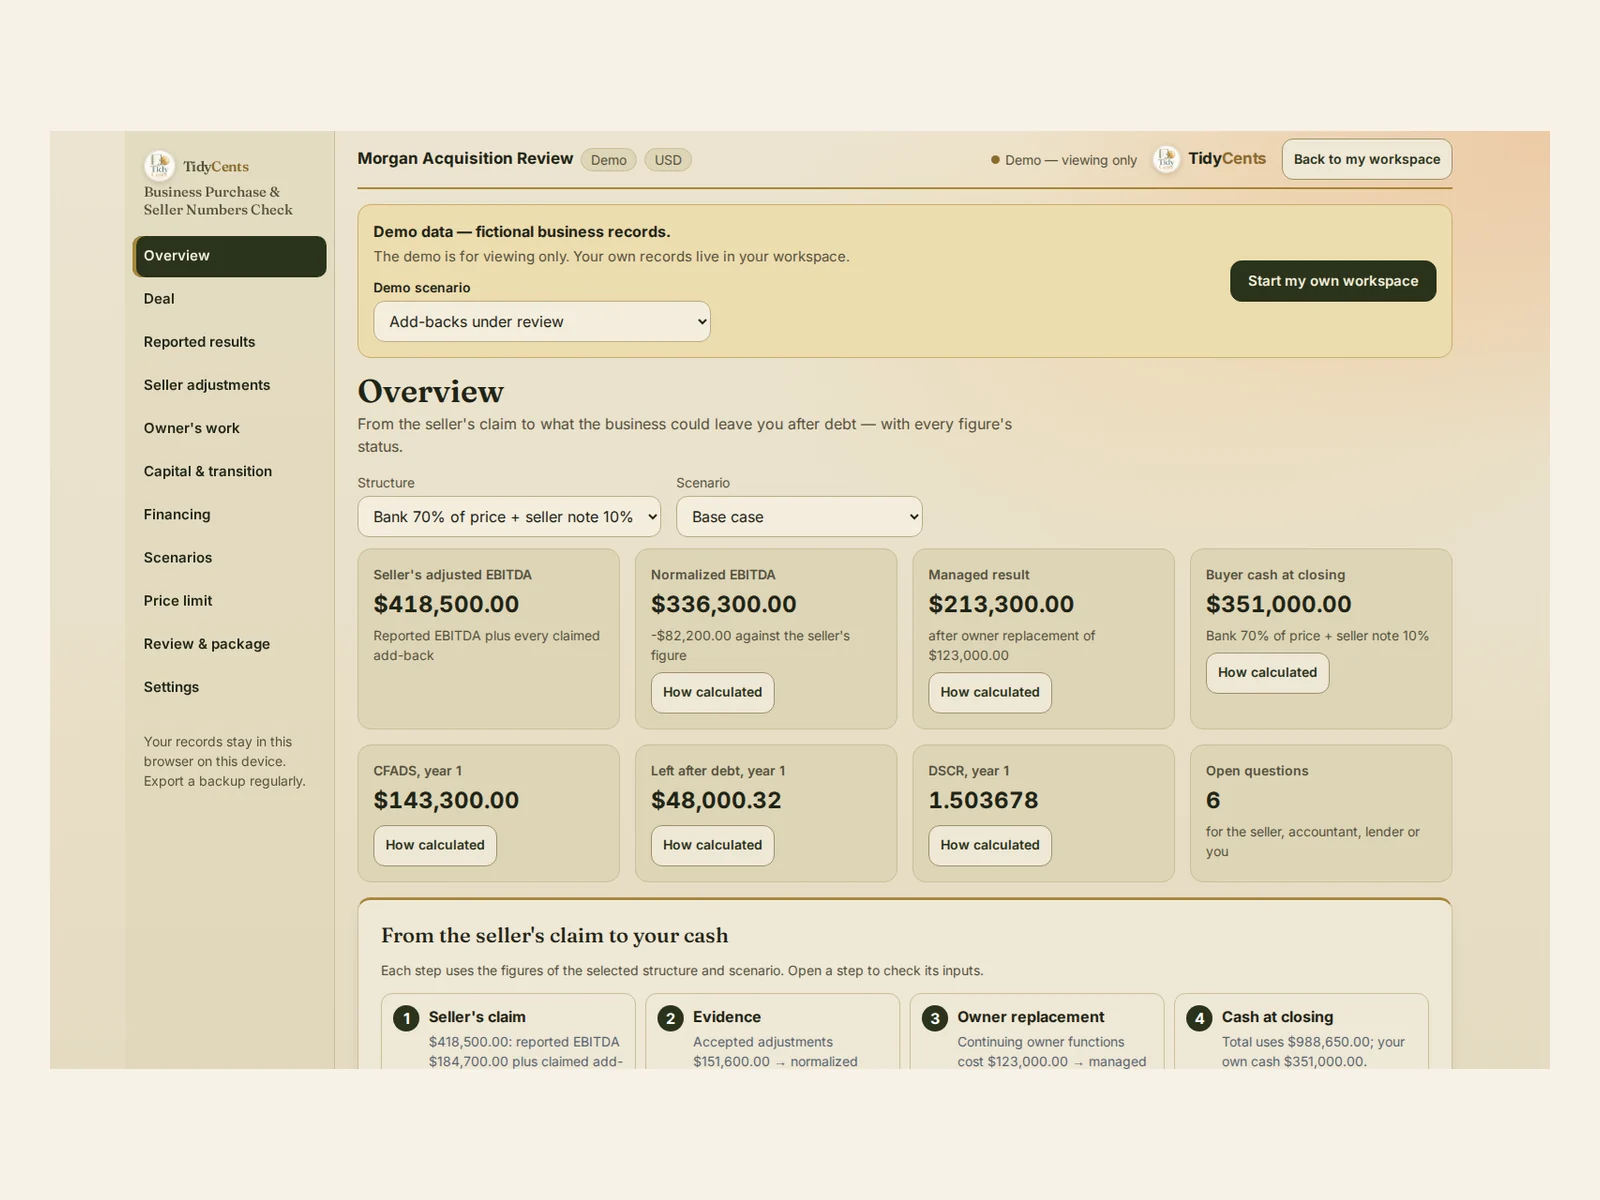1600x1200 pixels.
Task: Go to Scenarios in the sidebar
Action: (x=229, y=558)
